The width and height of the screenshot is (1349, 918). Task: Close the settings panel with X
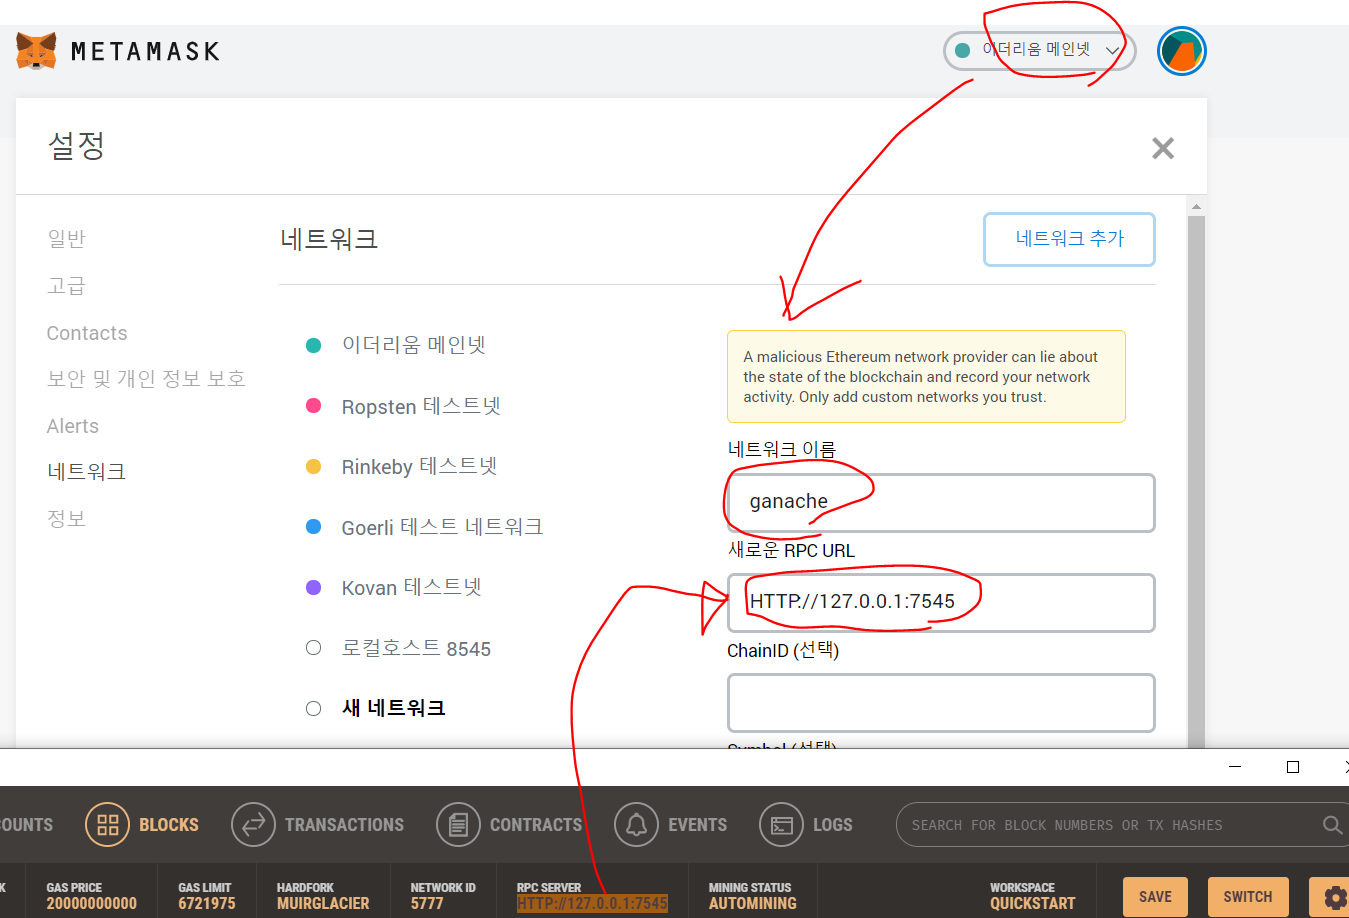[1163, 148]
